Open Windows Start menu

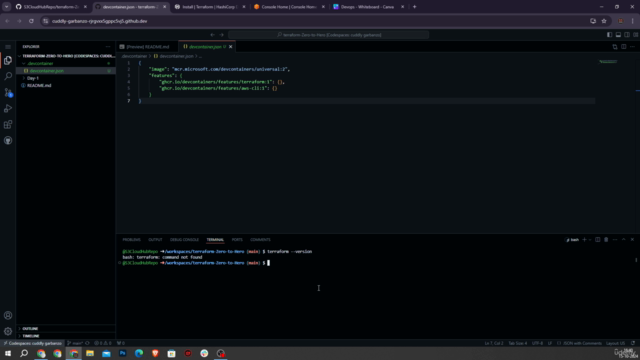(8, 353)
